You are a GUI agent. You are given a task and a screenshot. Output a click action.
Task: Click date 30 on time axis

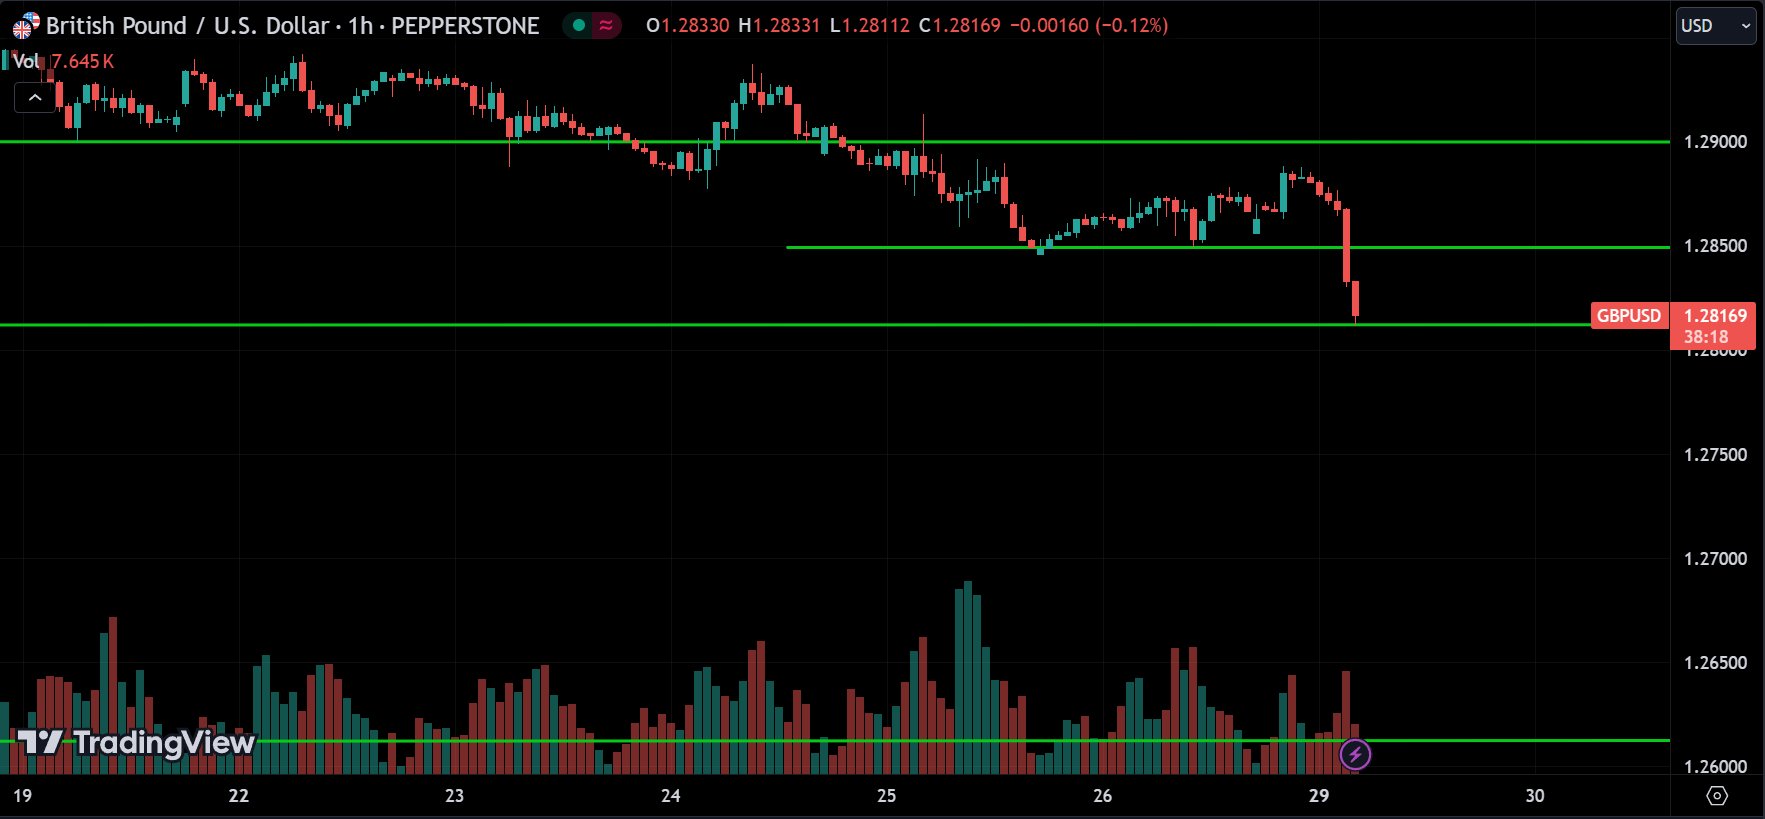pyautogui.click(x=1535, y=796)
